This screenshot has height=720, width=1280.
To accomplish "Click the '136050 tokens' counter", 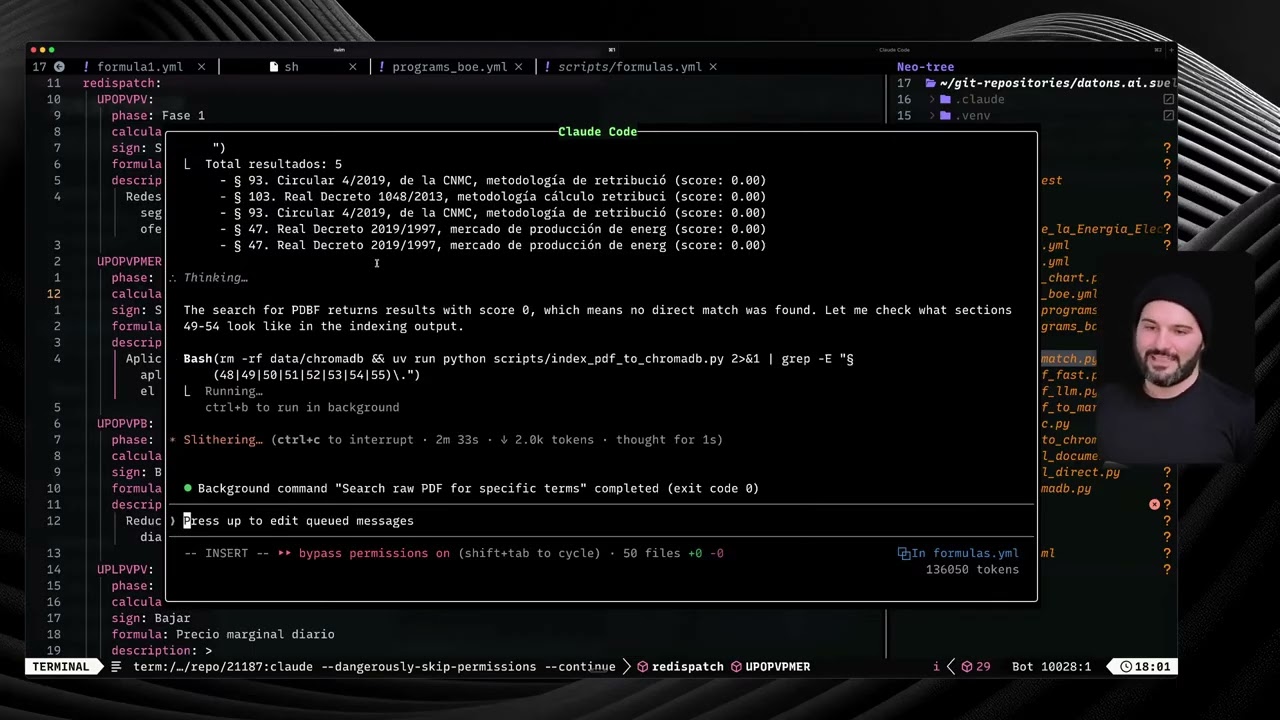I will pyautogui.click(x=972, y=569).
